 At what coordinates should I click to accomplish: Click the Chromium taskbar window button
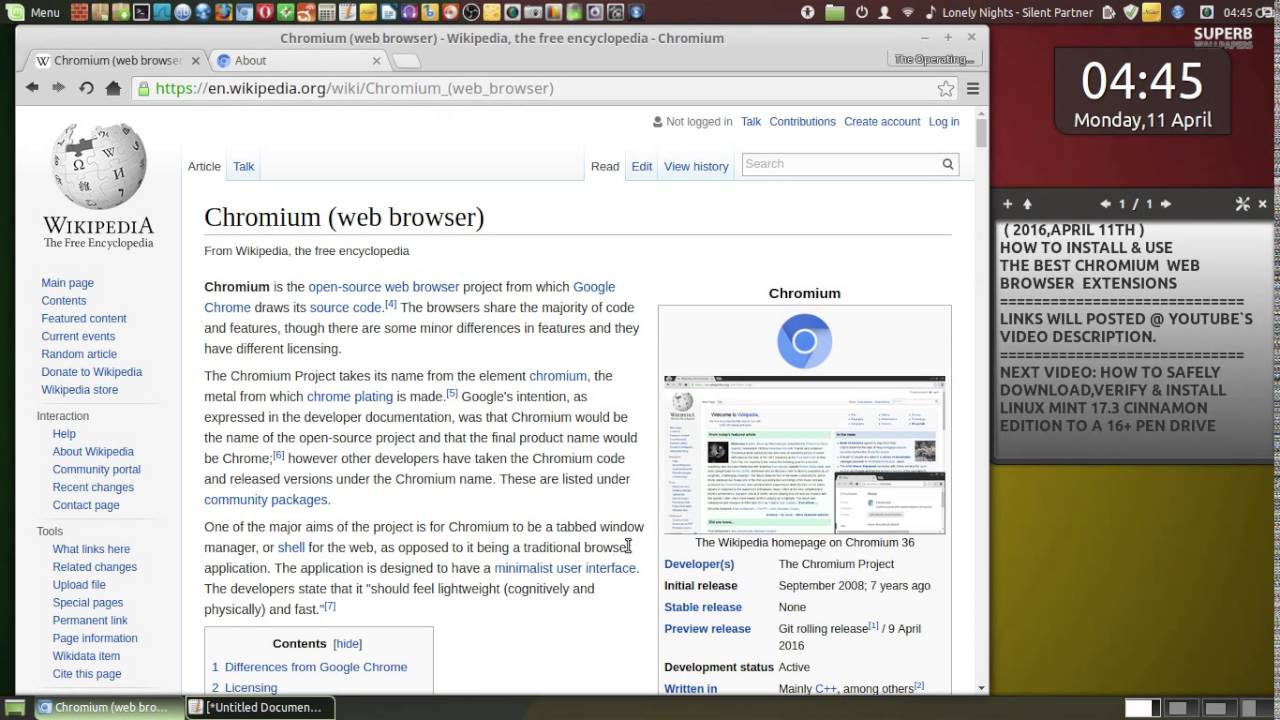tap(107, 708)
